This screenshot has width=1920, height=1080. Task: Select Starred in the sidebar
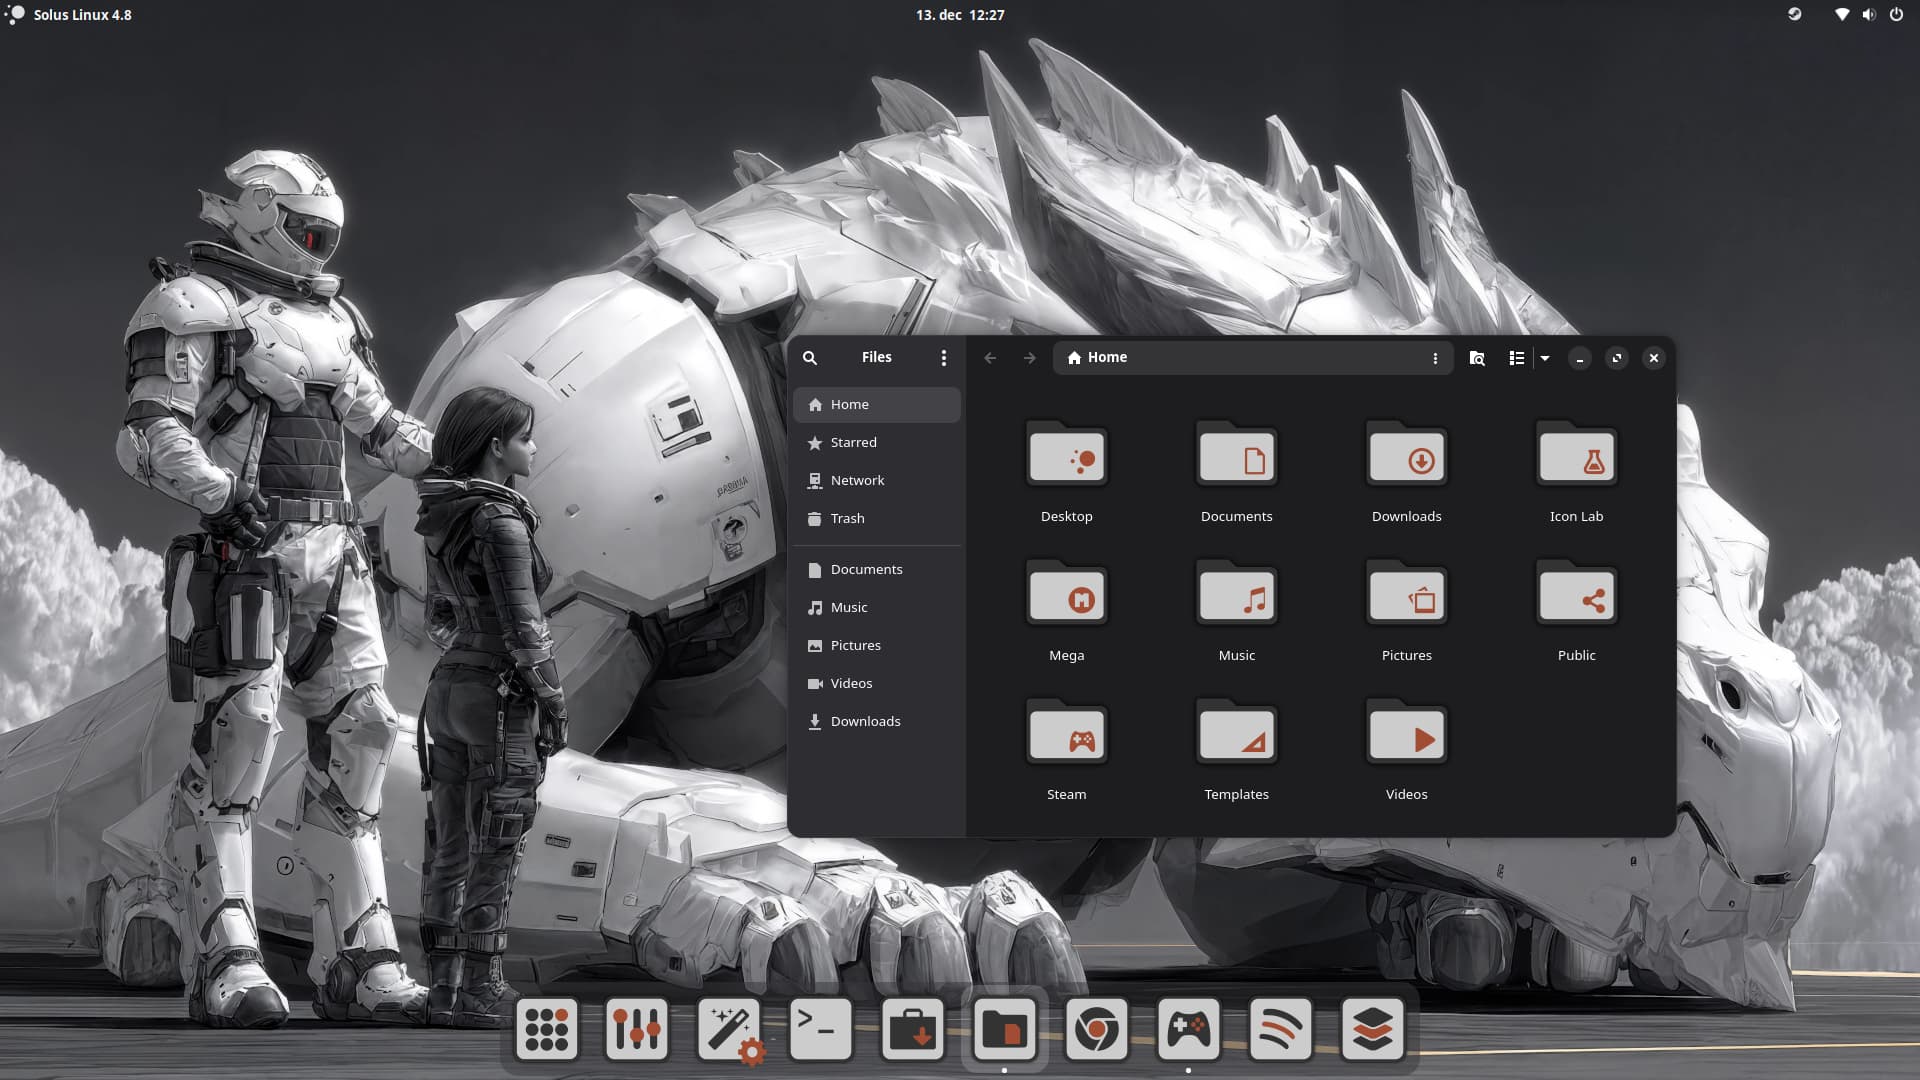(853, 442)
